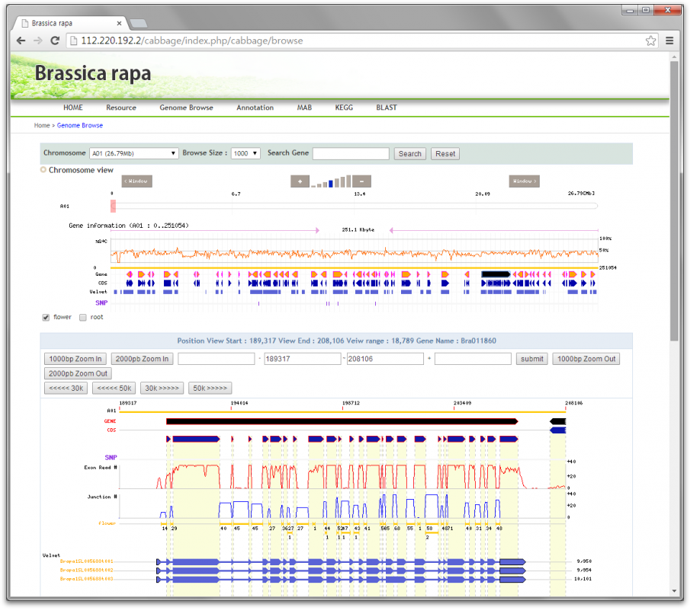
Task: Close the Brassica rapa browser tab
Action: [x=119, y=22]
